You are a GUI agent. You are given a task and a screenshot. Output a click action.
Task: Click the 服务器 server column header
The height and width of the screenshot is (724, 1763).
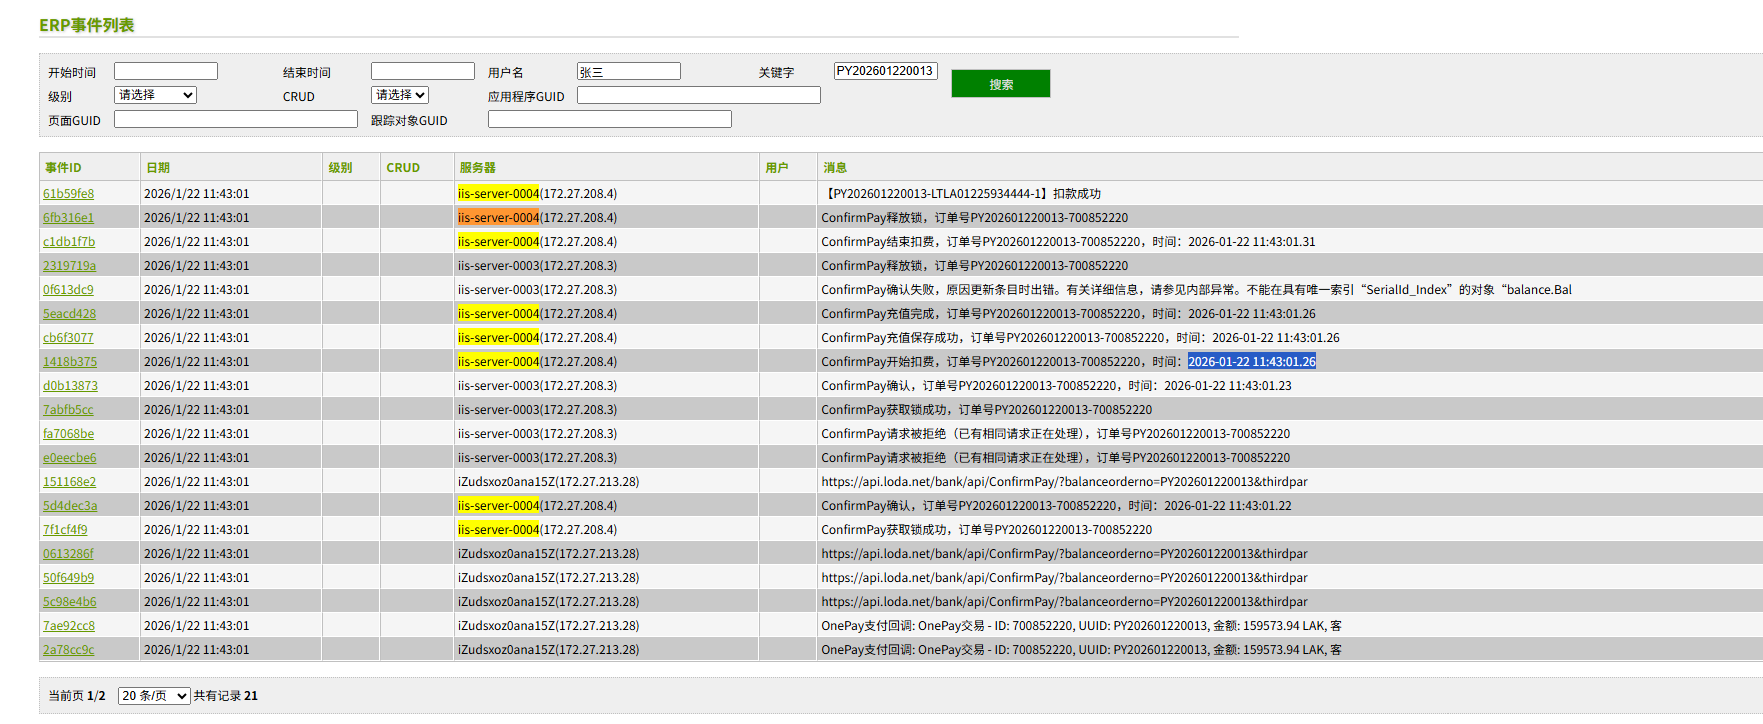(x=477, y=168)
